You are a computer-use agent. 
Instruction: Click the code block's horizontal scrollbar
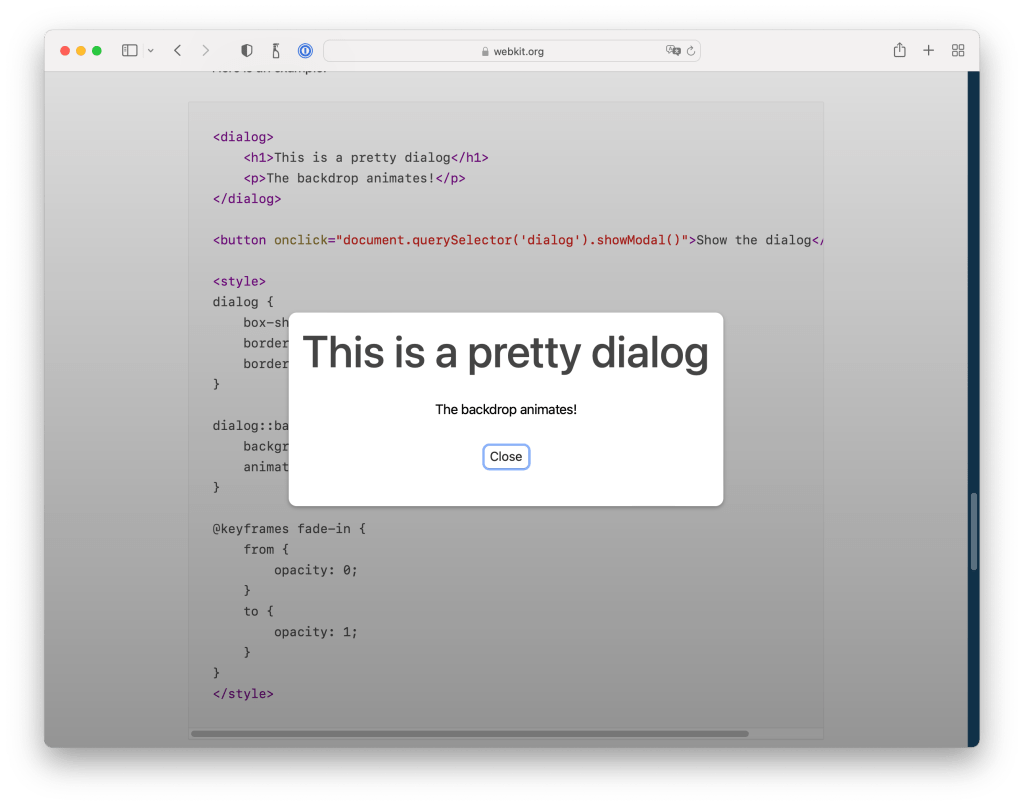point(470,733)
